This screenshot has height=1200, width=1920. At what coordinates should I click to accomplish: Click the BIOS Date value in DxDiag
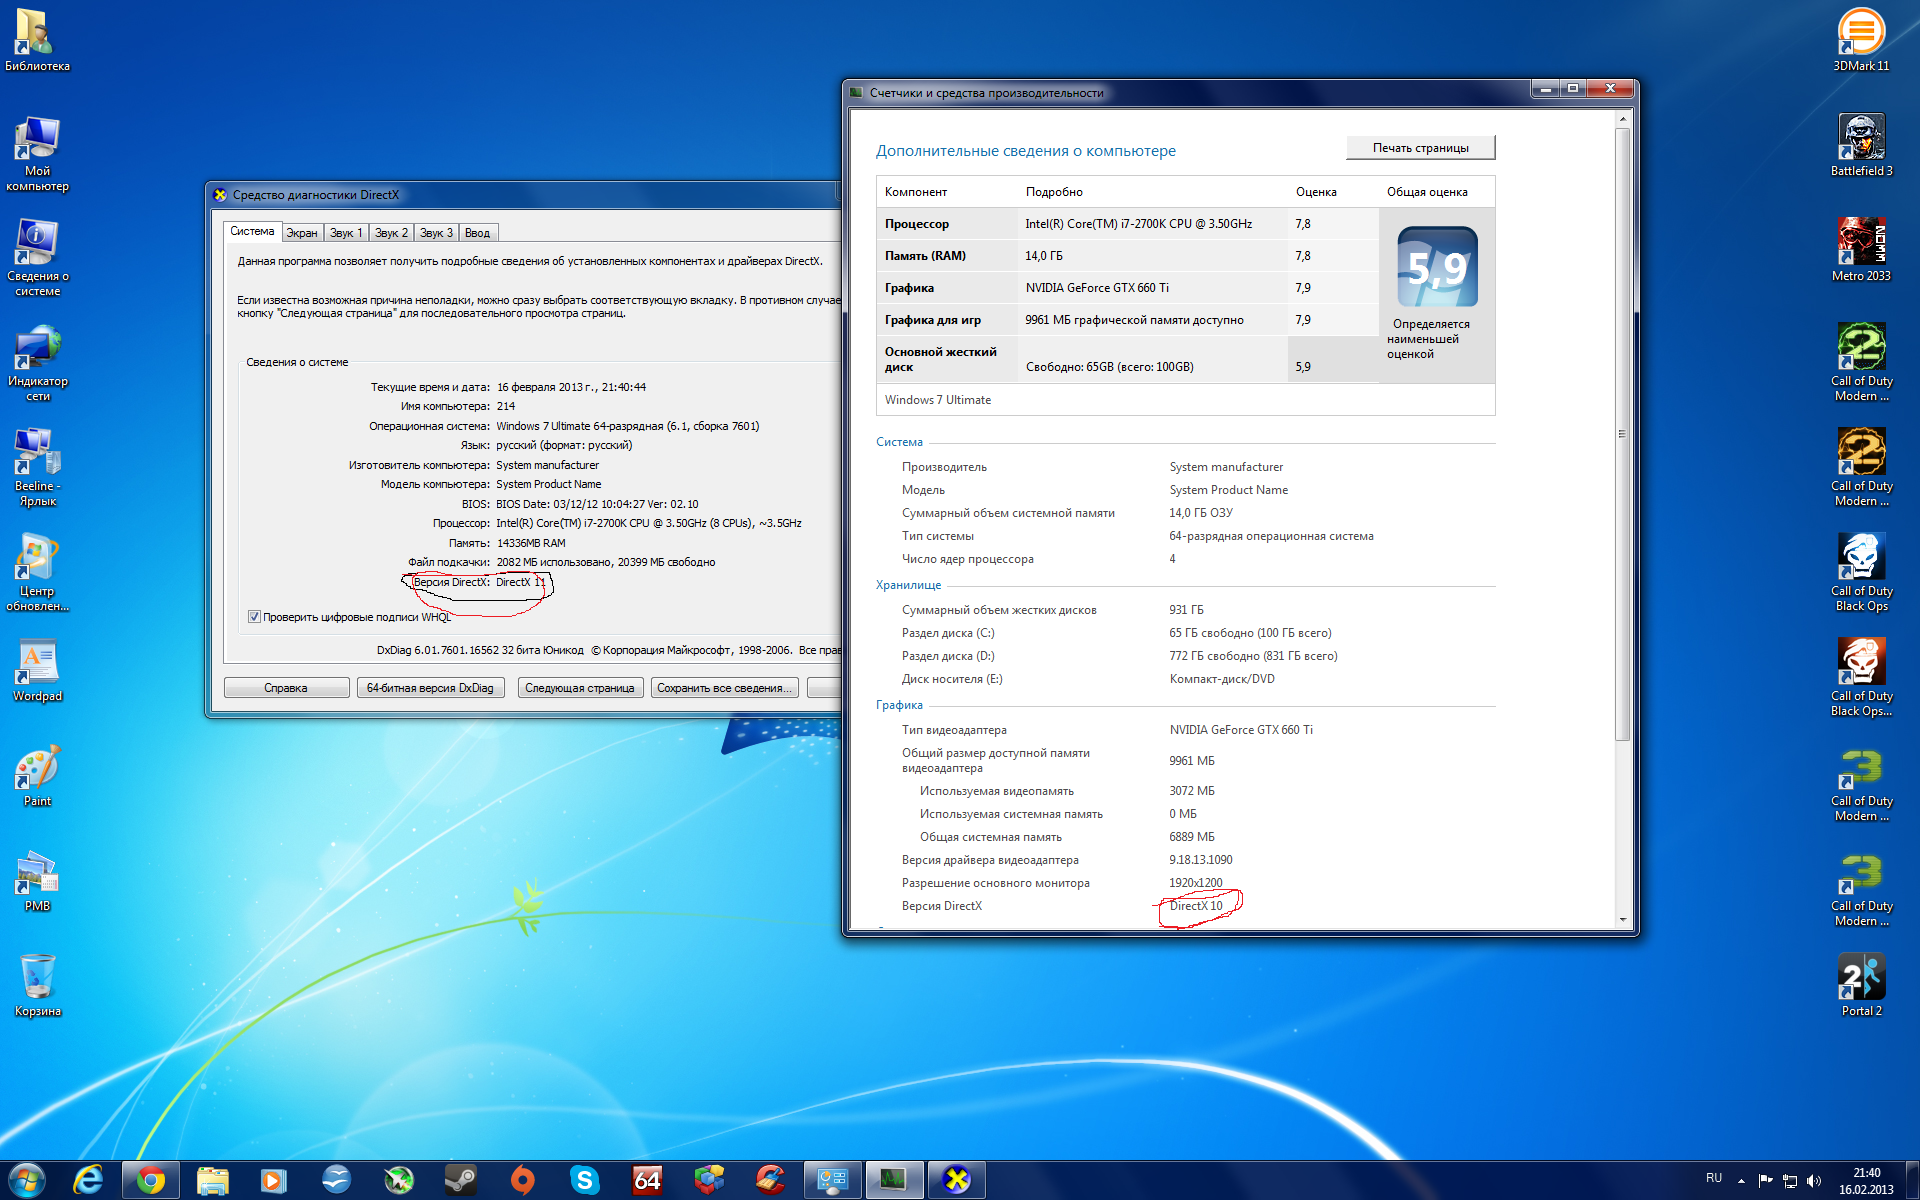597,504
